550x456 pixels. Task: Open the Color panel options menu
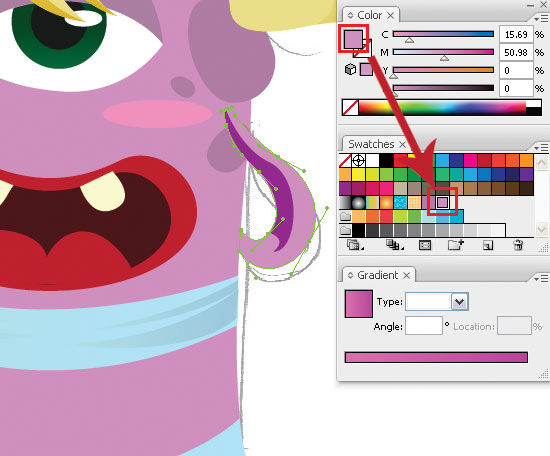pyautogui.click(x=542, y=18)
